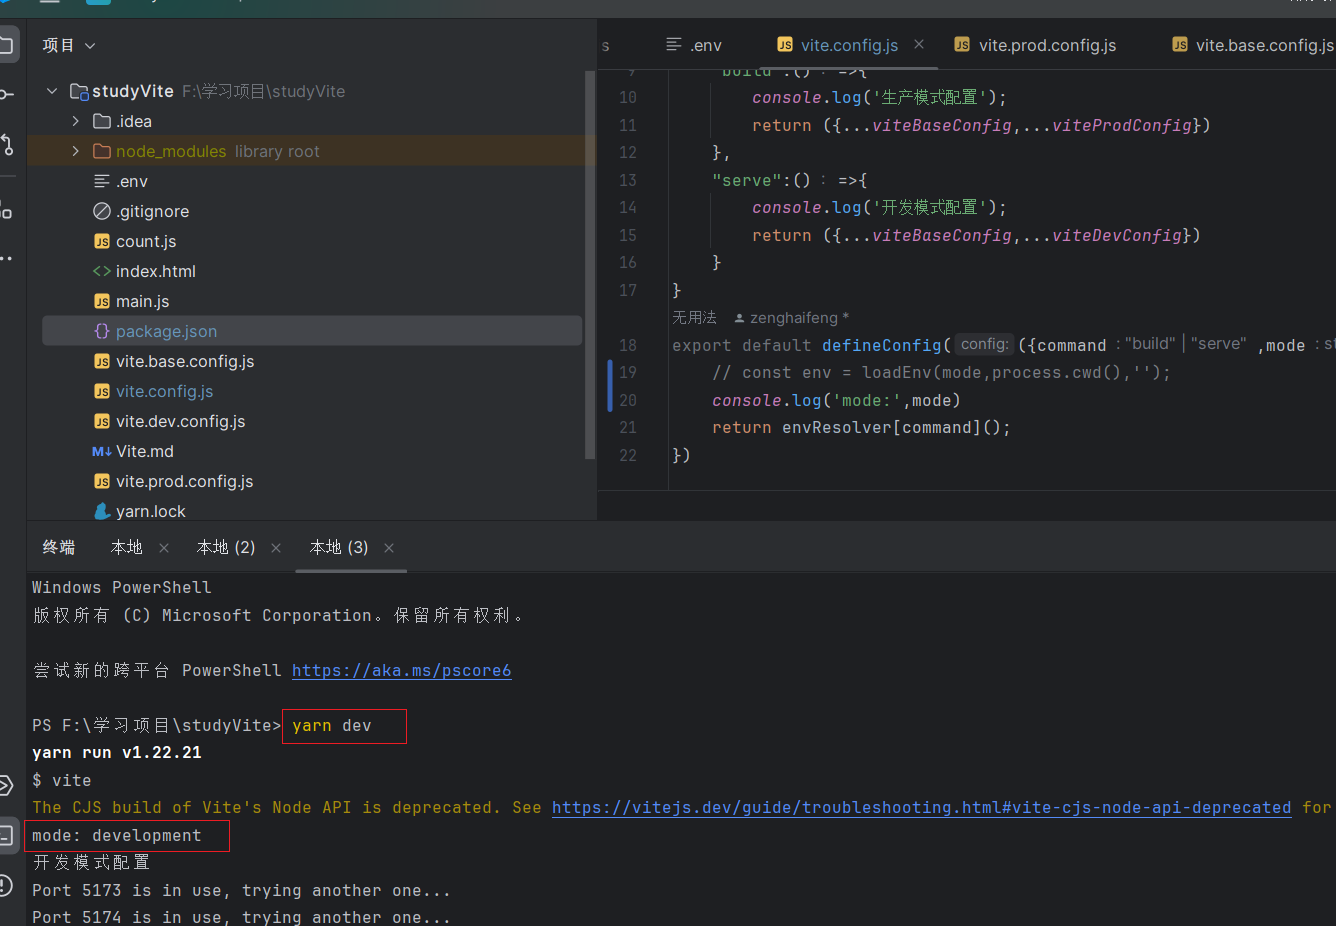
Task: Click gutter line number 18
Action: (628, 345)
